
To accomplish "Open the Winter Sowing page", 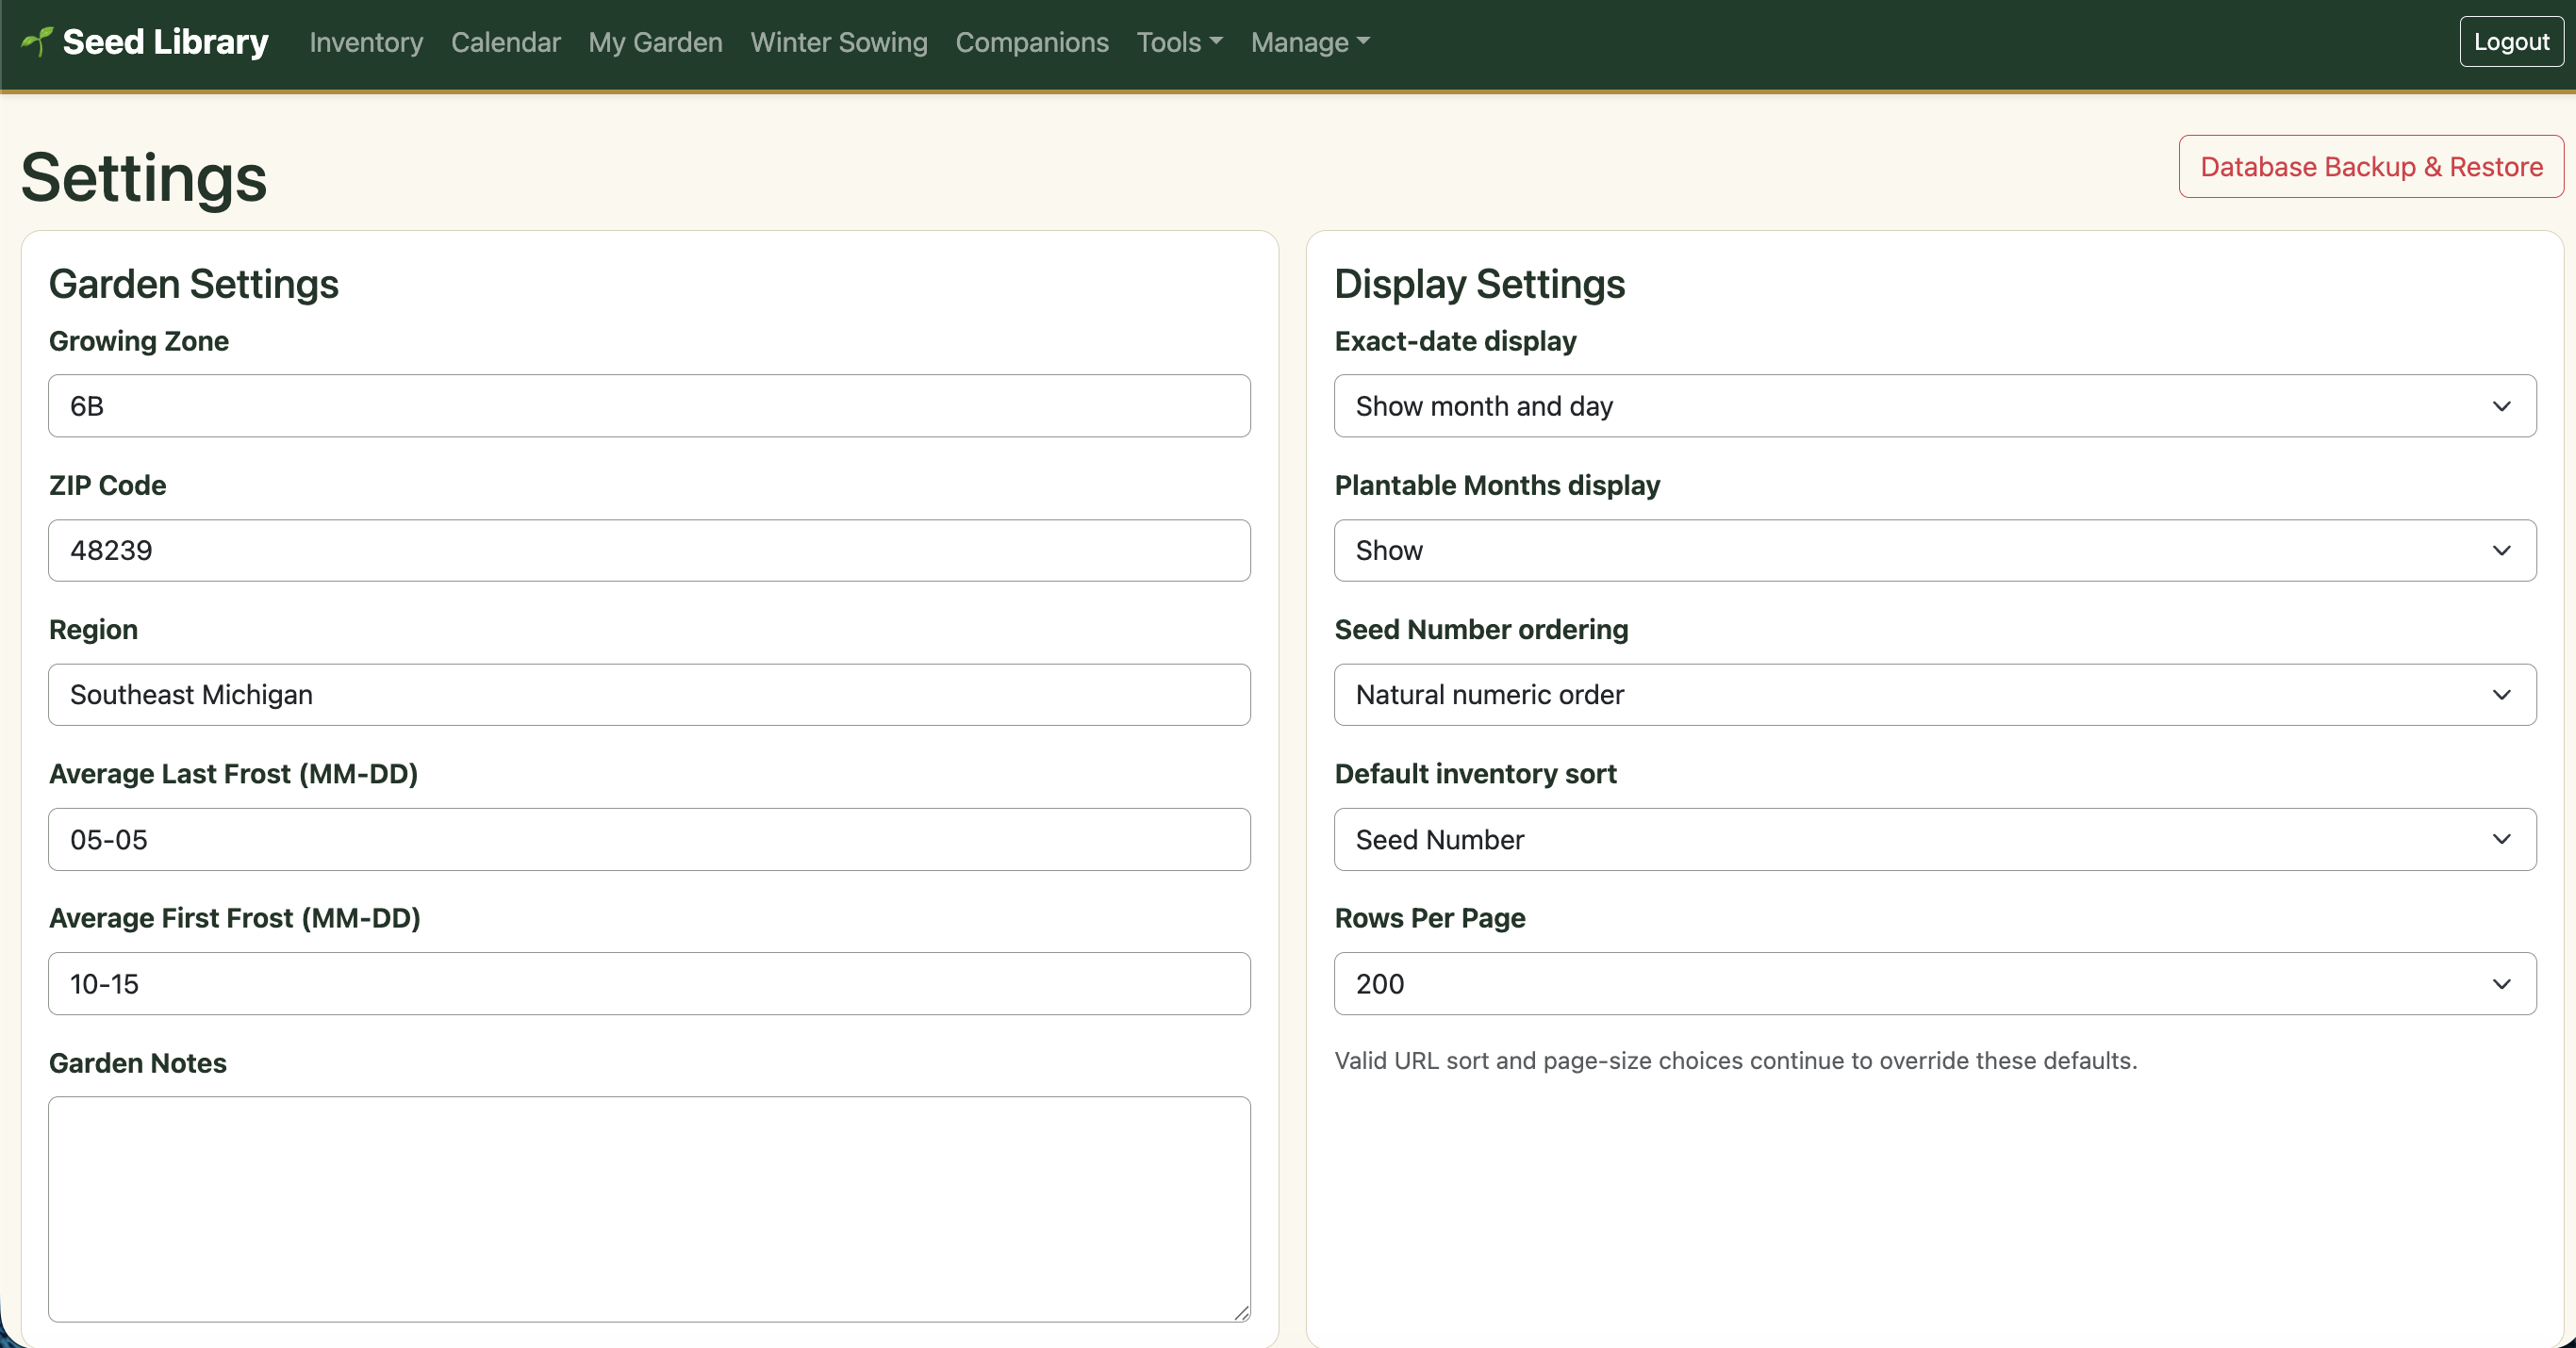I will pos(839,42).
